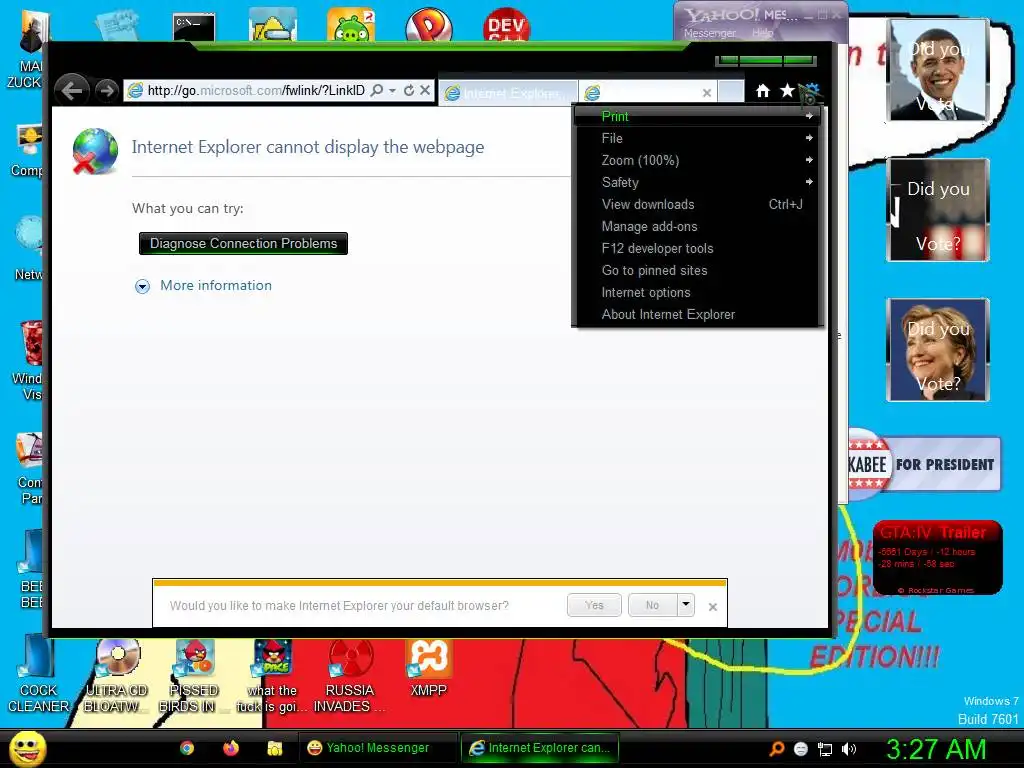Open the network tray icon
Image resolution: width=1024 pixels, height=768 pixels.
(x=825, y=749)
